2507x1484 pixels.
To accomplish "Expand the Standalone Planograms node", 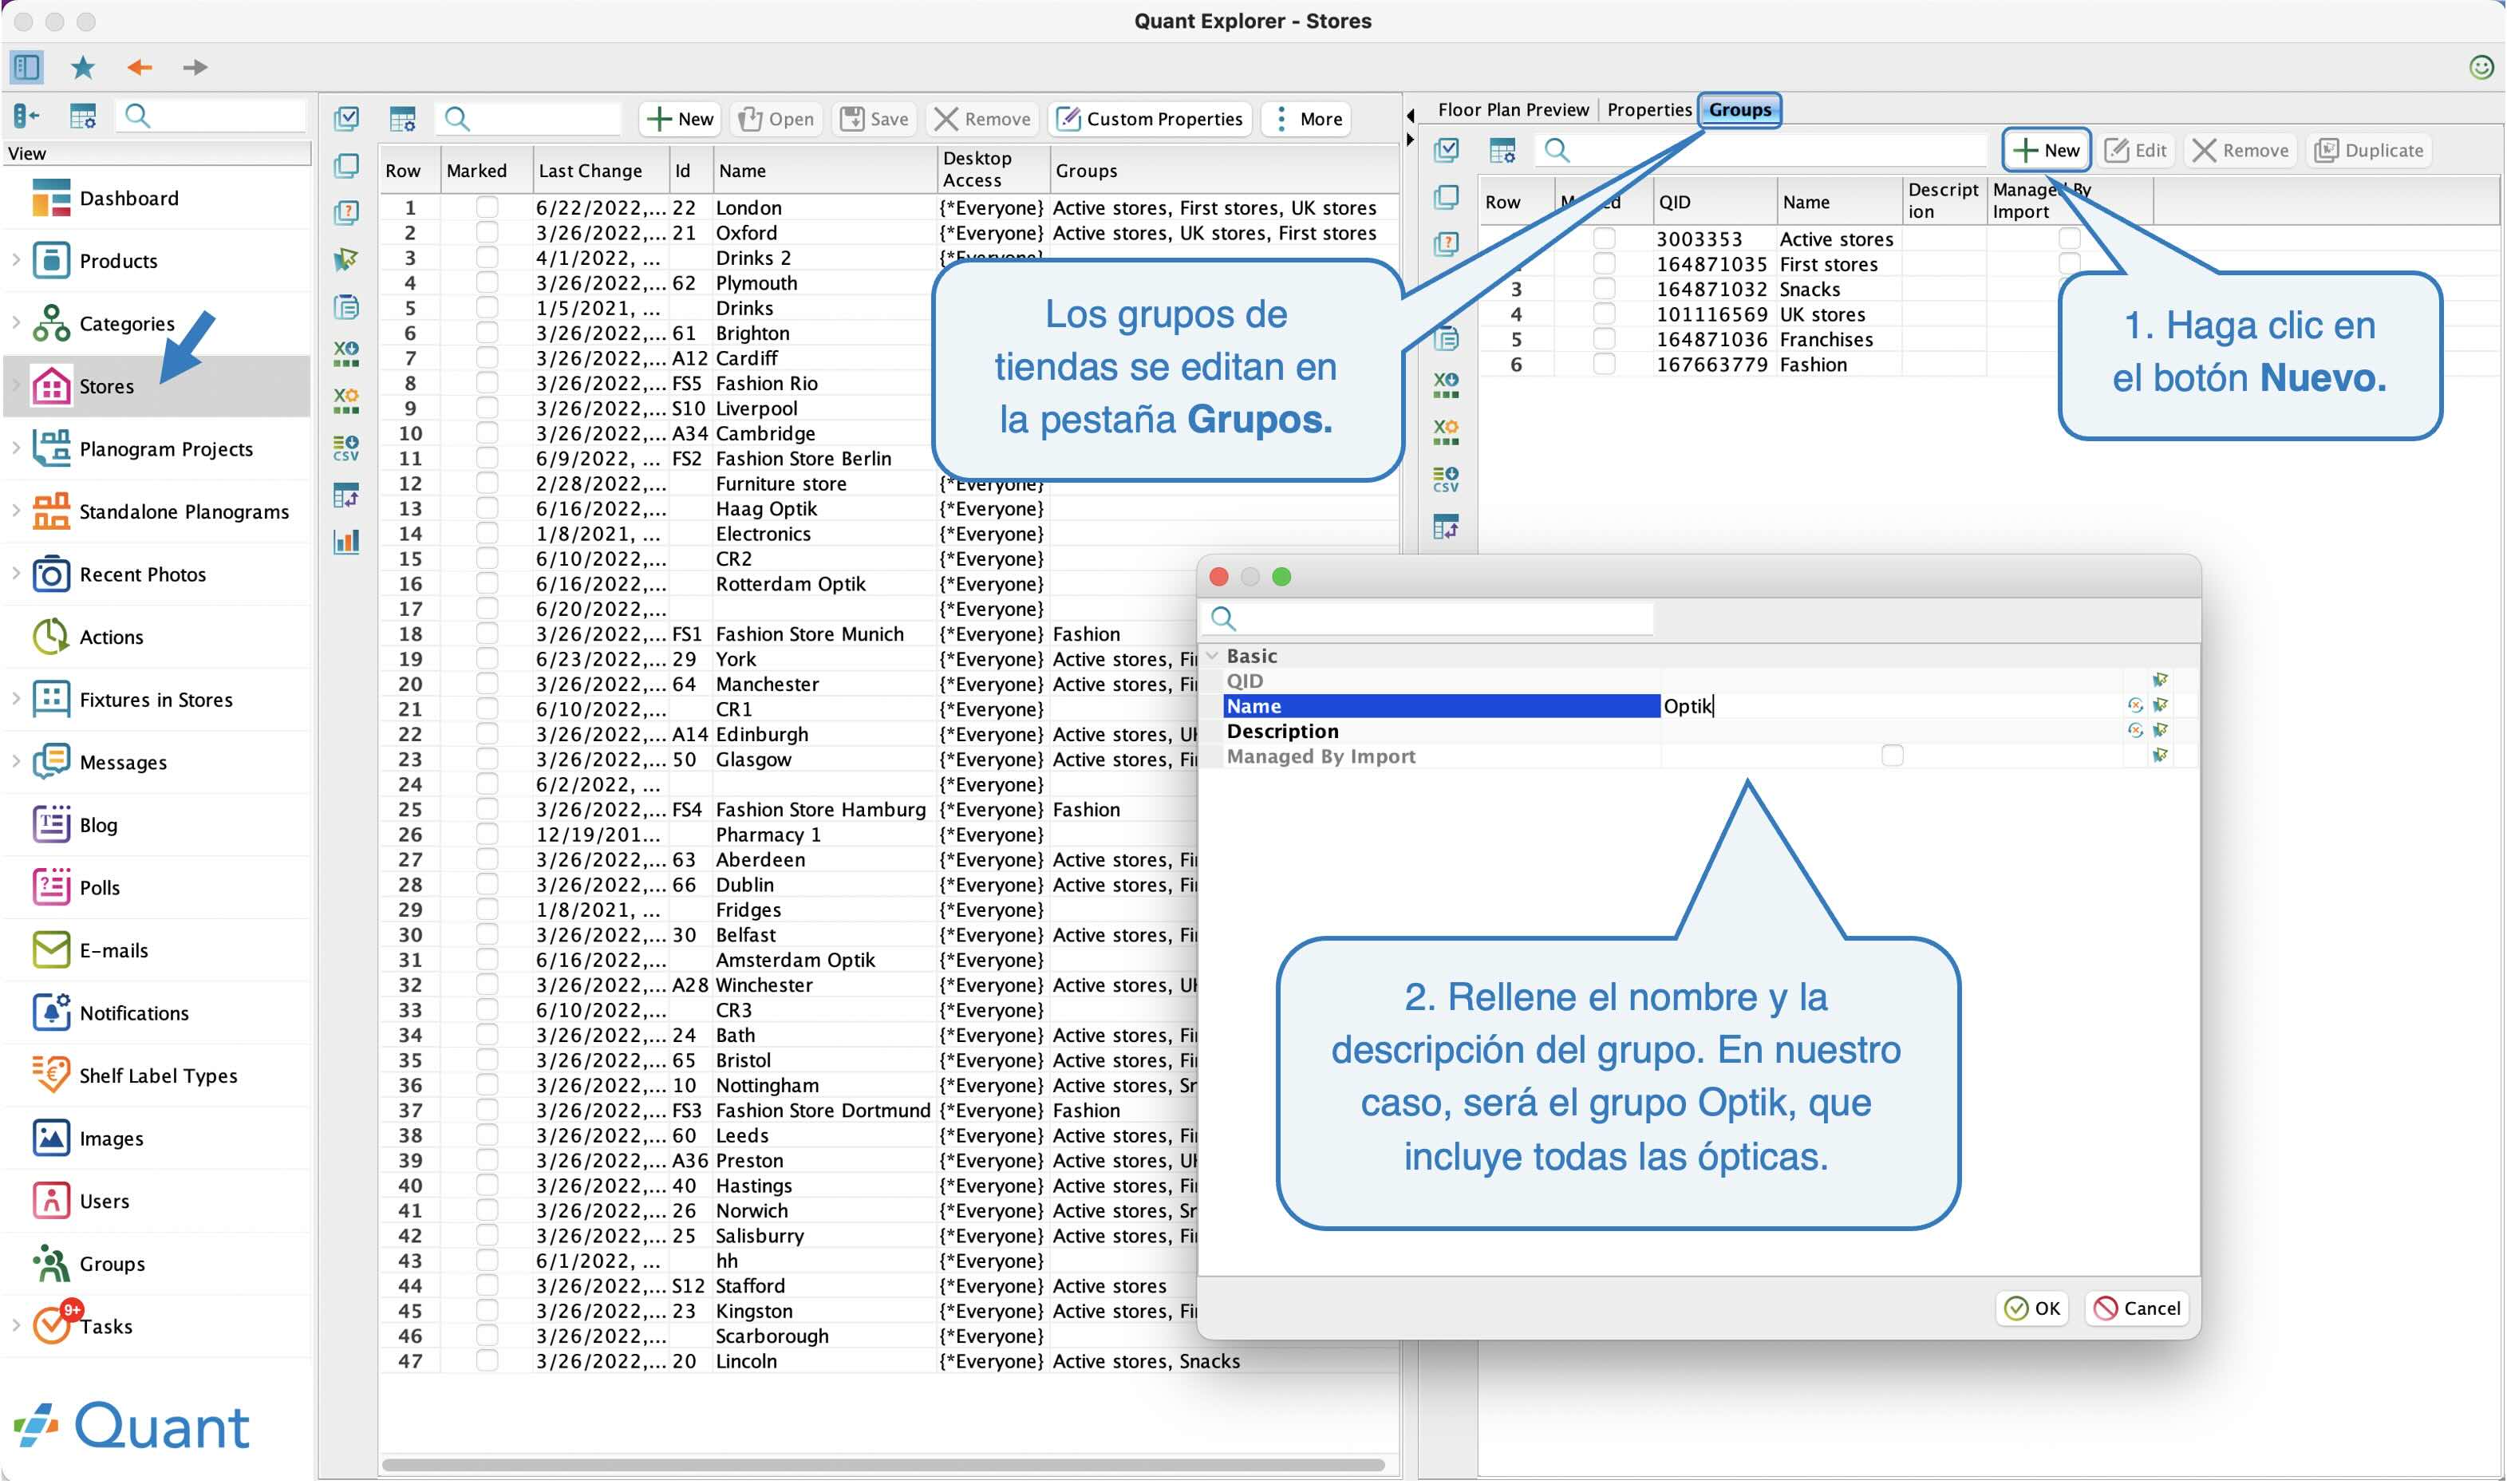I will click(x=16, y=511).
